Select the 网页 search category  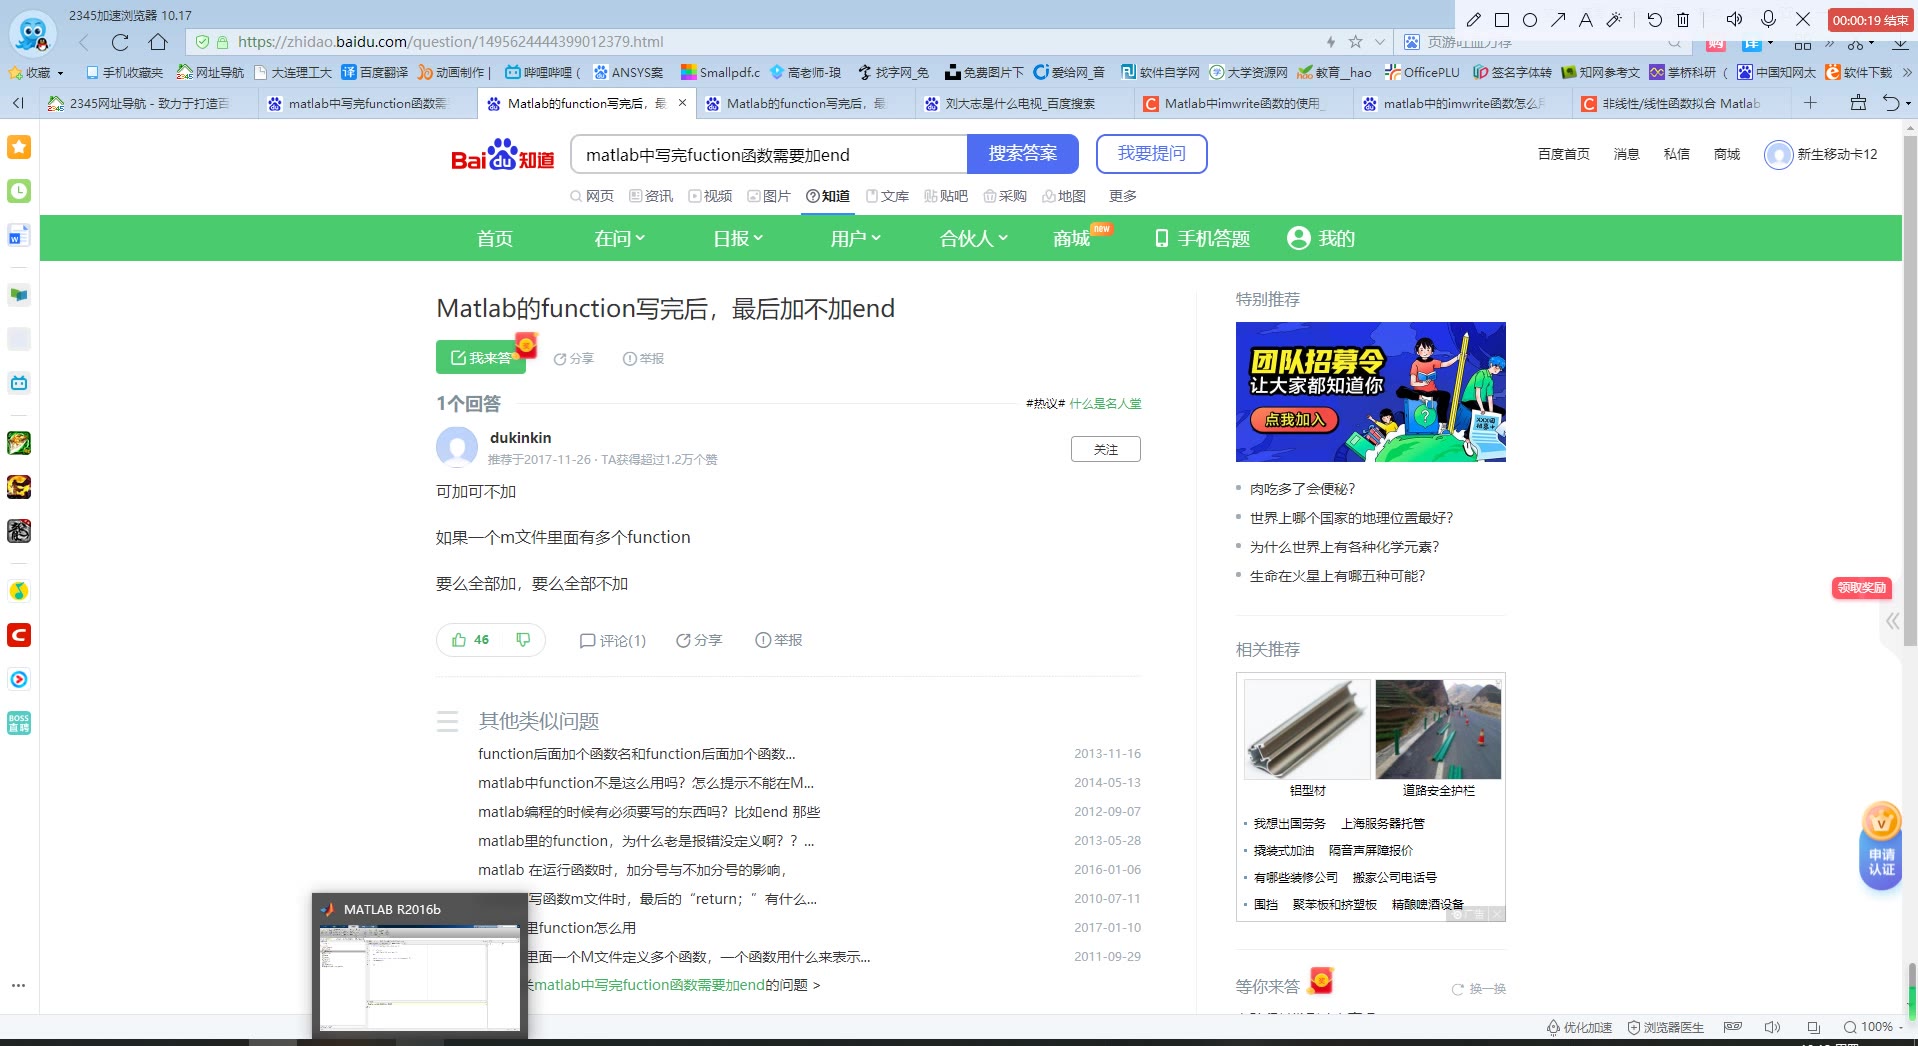click(x=592, y=196)
